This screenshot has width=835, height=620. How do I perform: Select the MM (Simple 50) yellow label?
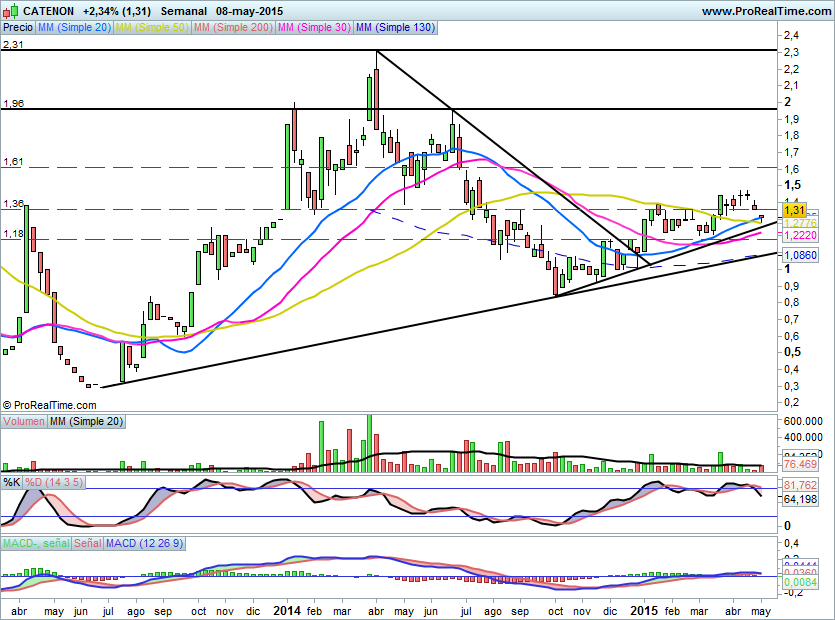(x=152, y=27)
